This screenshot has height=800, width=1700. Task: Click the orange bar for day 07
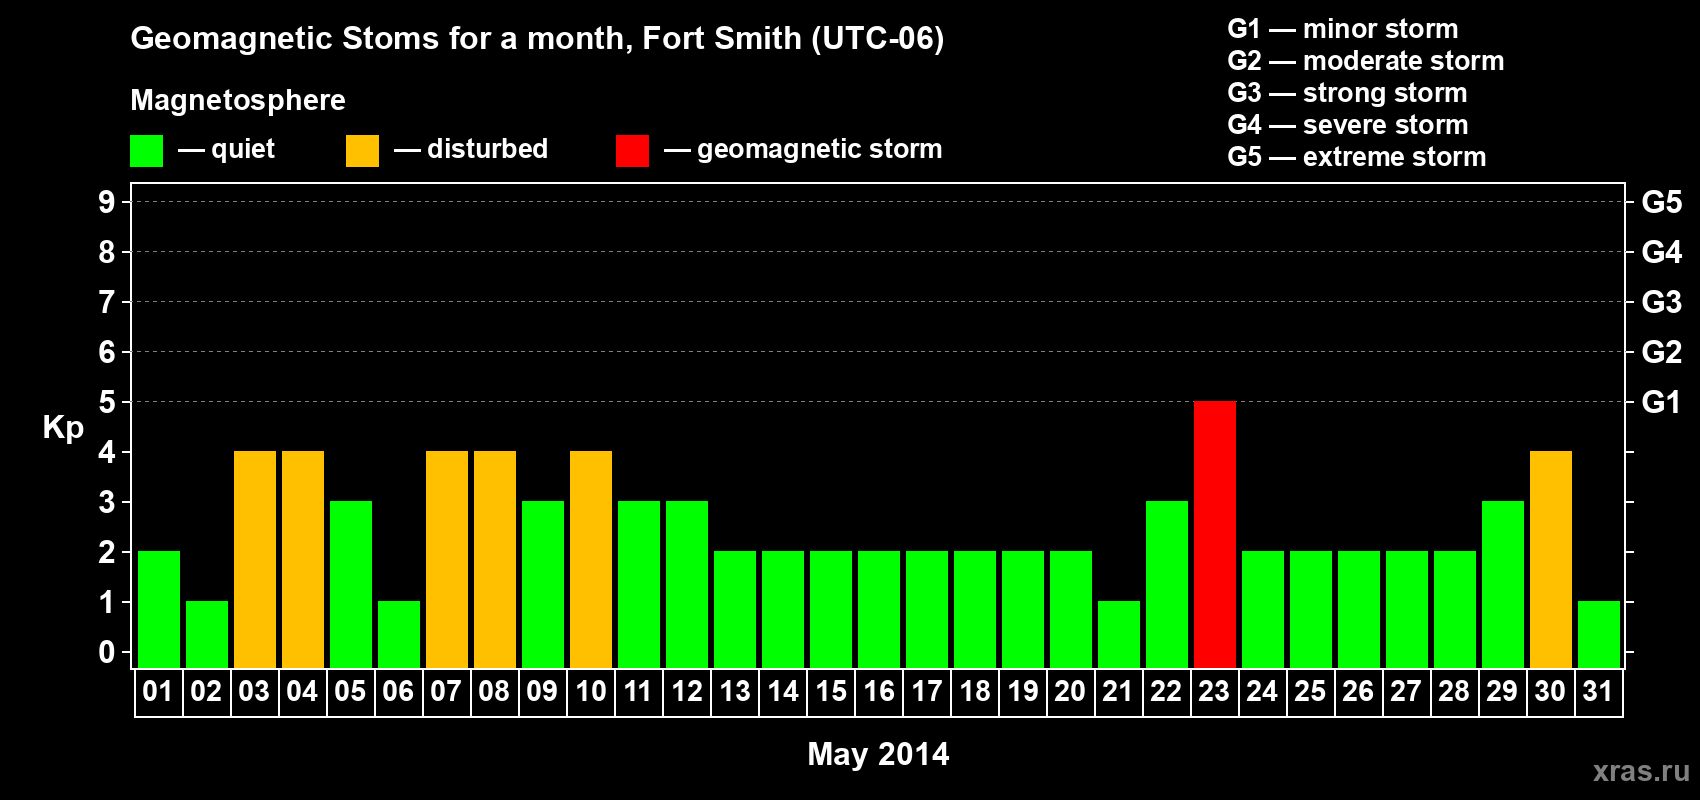(x=447, y=559)
